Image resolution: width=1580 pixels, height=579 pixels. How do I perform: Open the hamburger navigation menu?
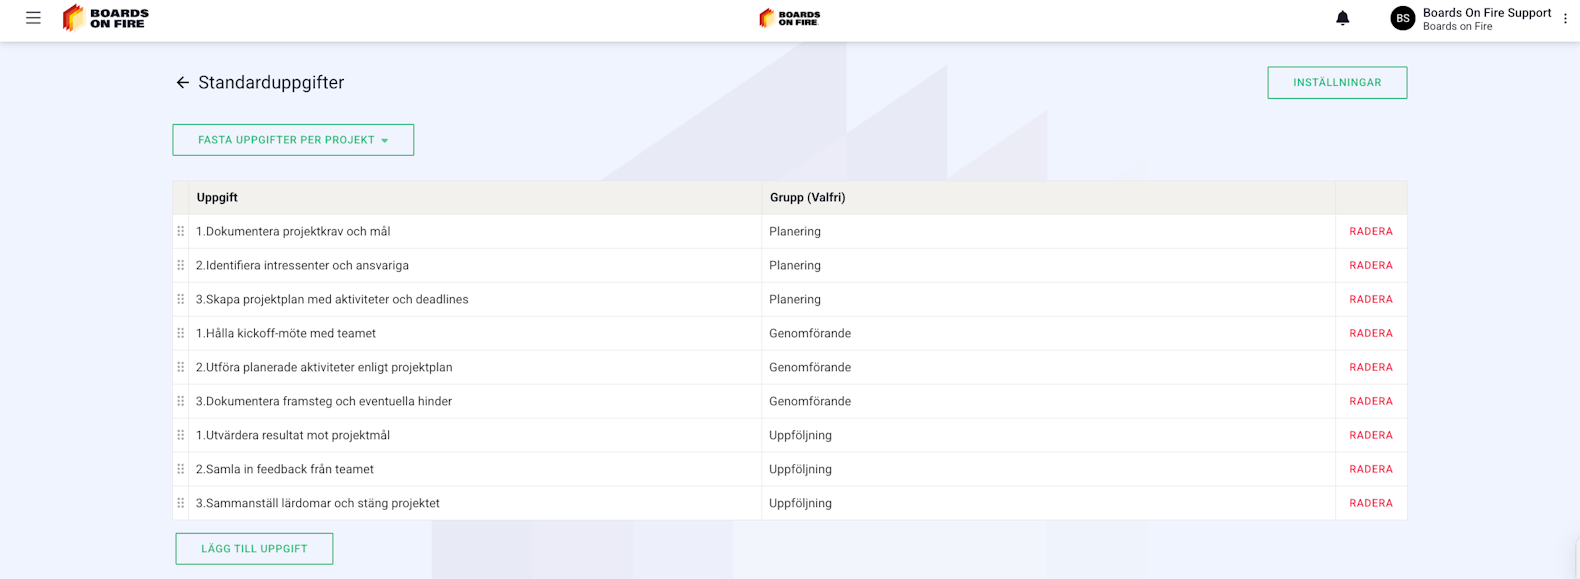(33, 18)
